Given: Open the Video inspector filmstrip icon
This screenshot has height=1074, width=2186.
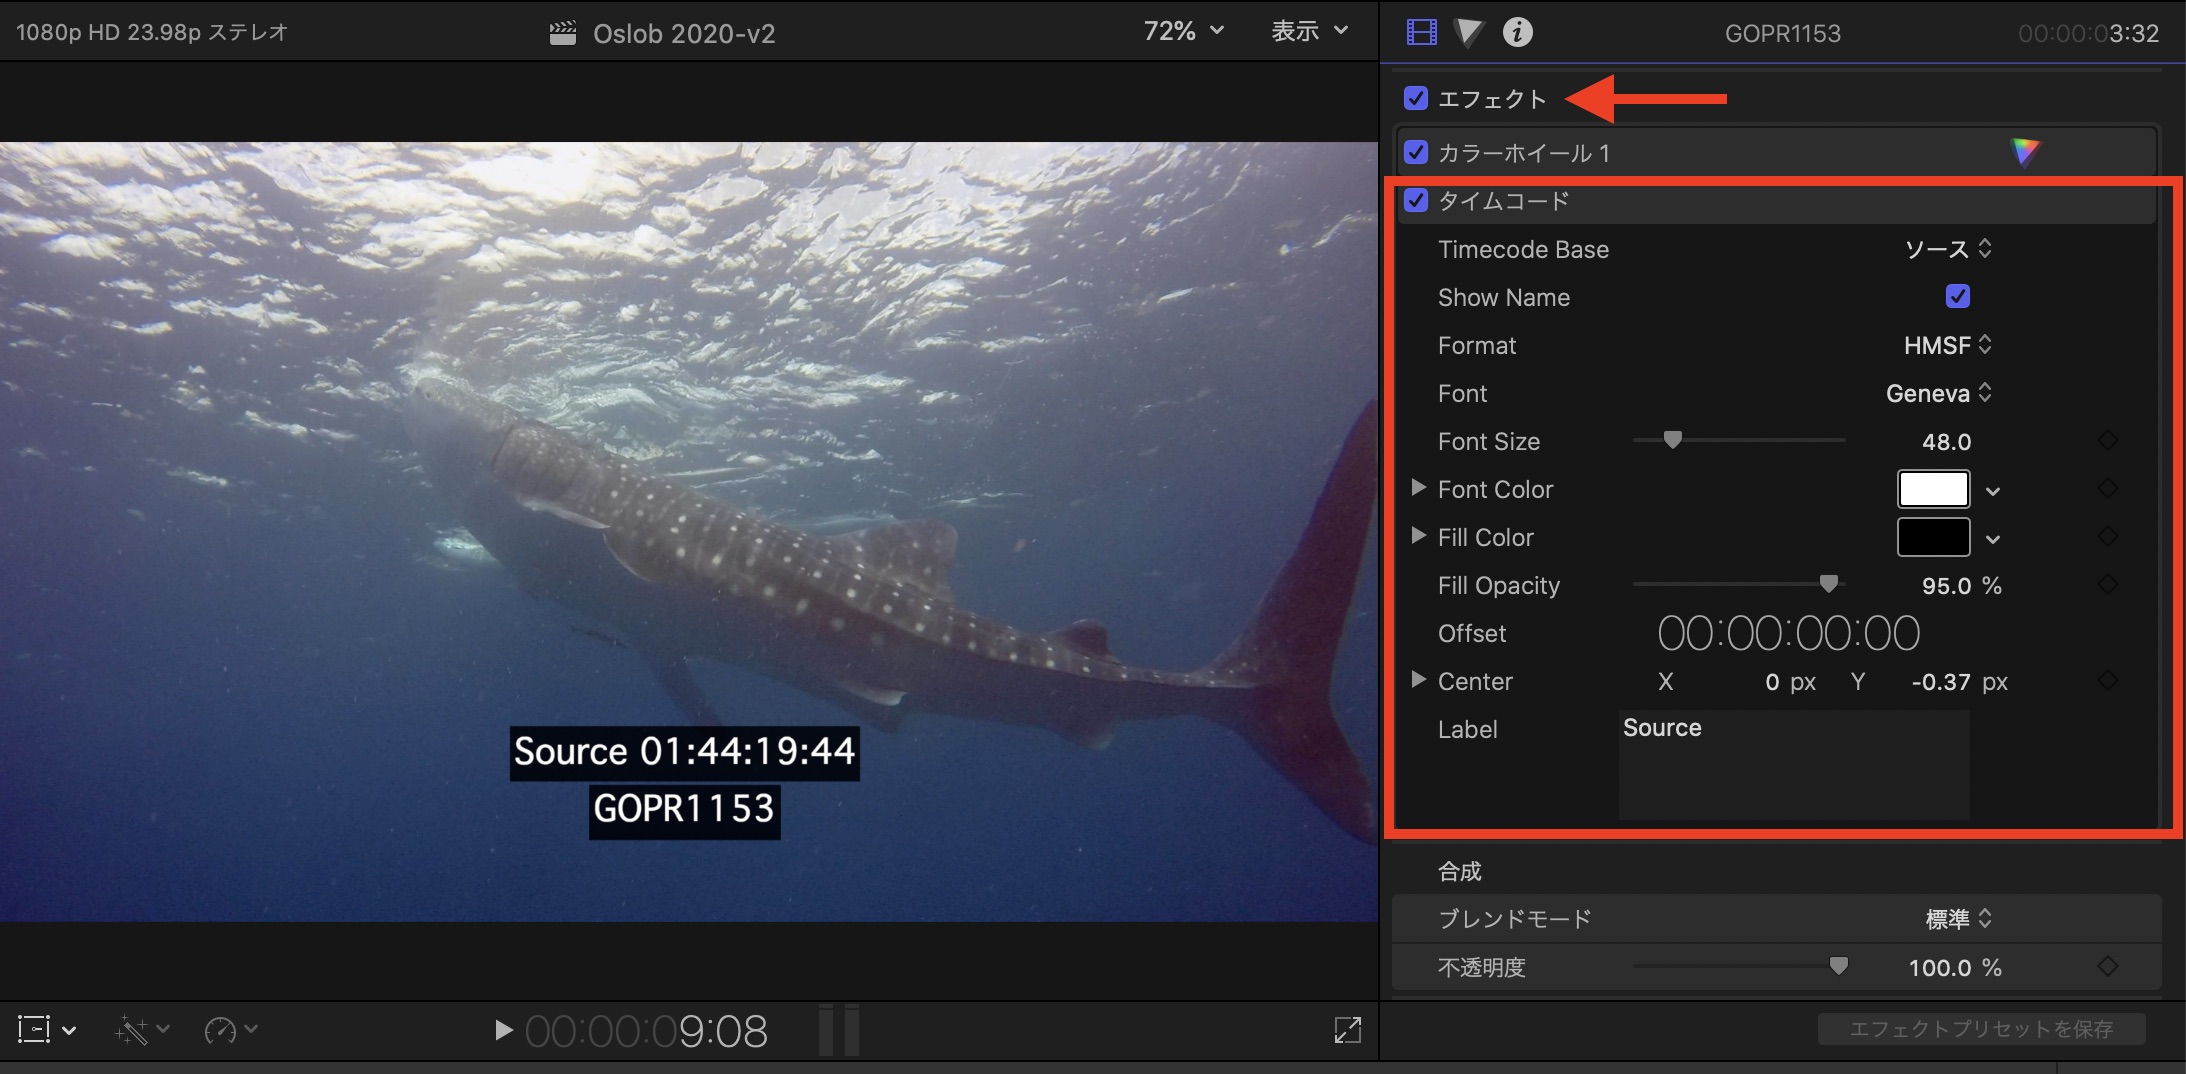Looking at the screenshot, I should (1421, 33).
